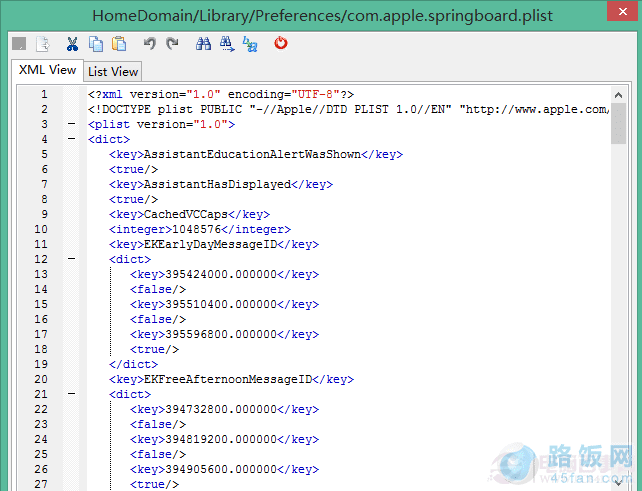Click key 395510400.000000 line
Viewport: 642px width, 491px height.
tap(224, 304)
